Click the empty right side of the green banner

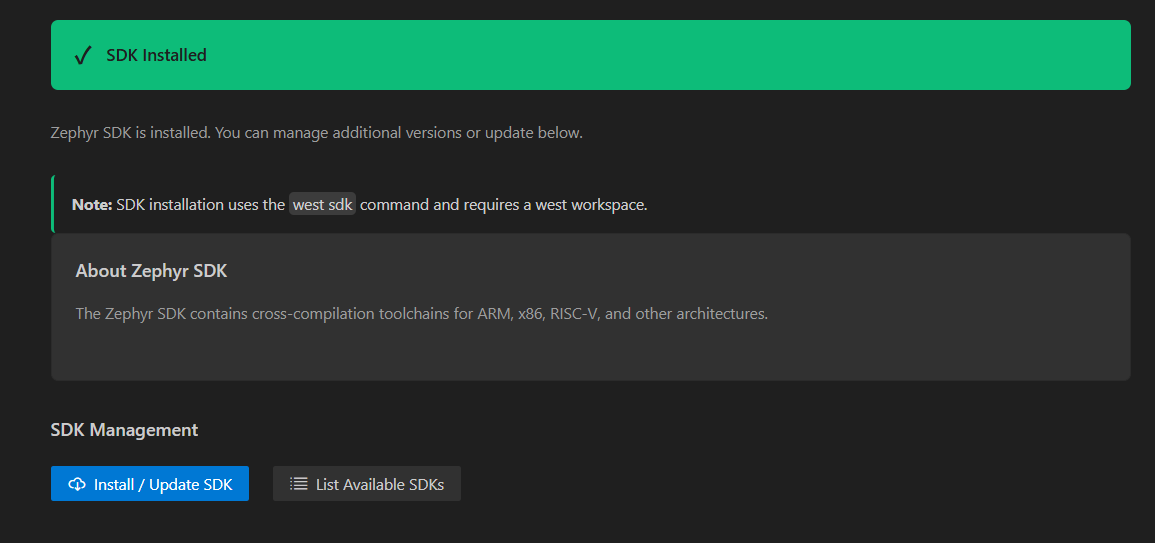point(800,56)
